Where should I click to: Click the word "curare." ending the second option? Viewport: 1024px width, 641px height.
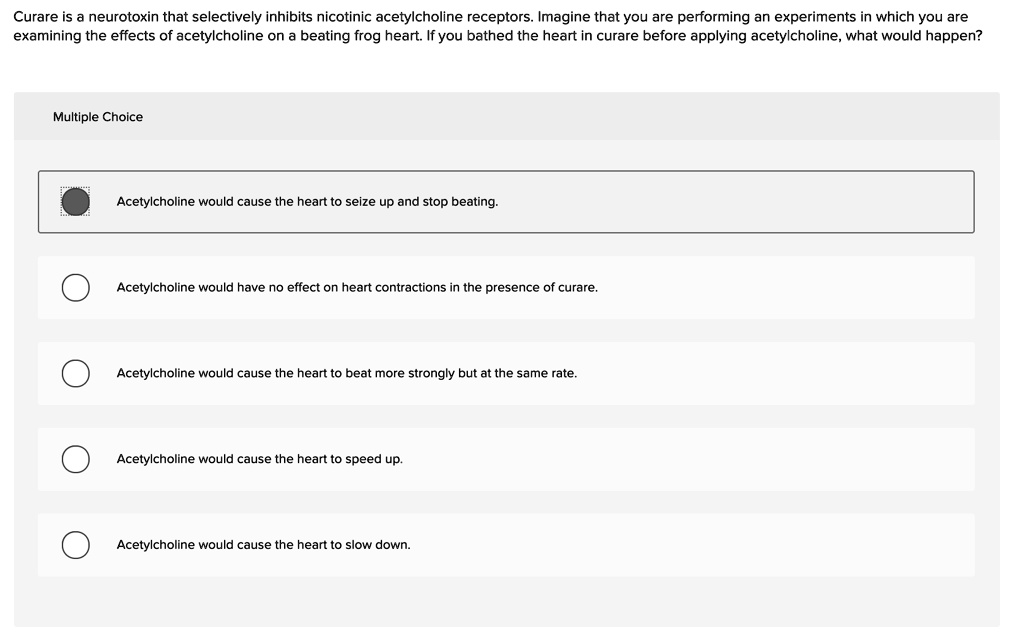[578, 287]
